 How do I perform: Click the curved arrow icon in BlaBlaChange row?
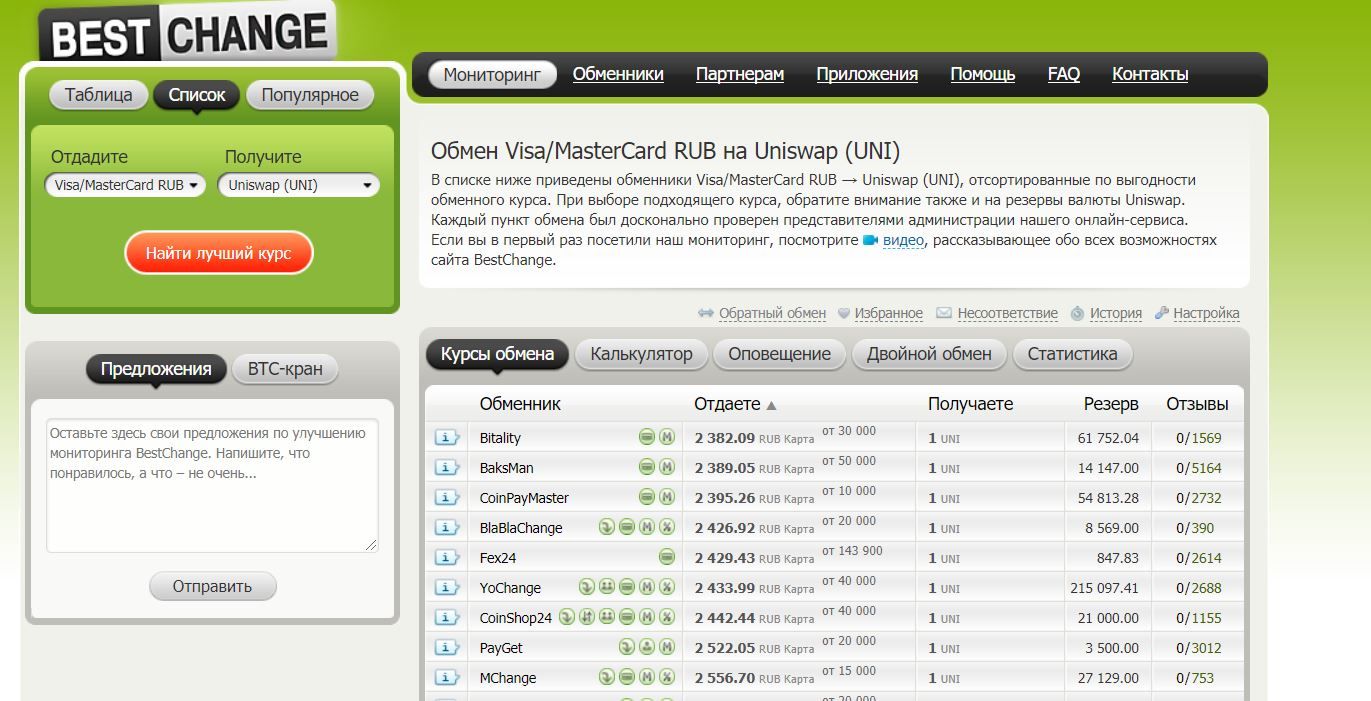point(607,527)
